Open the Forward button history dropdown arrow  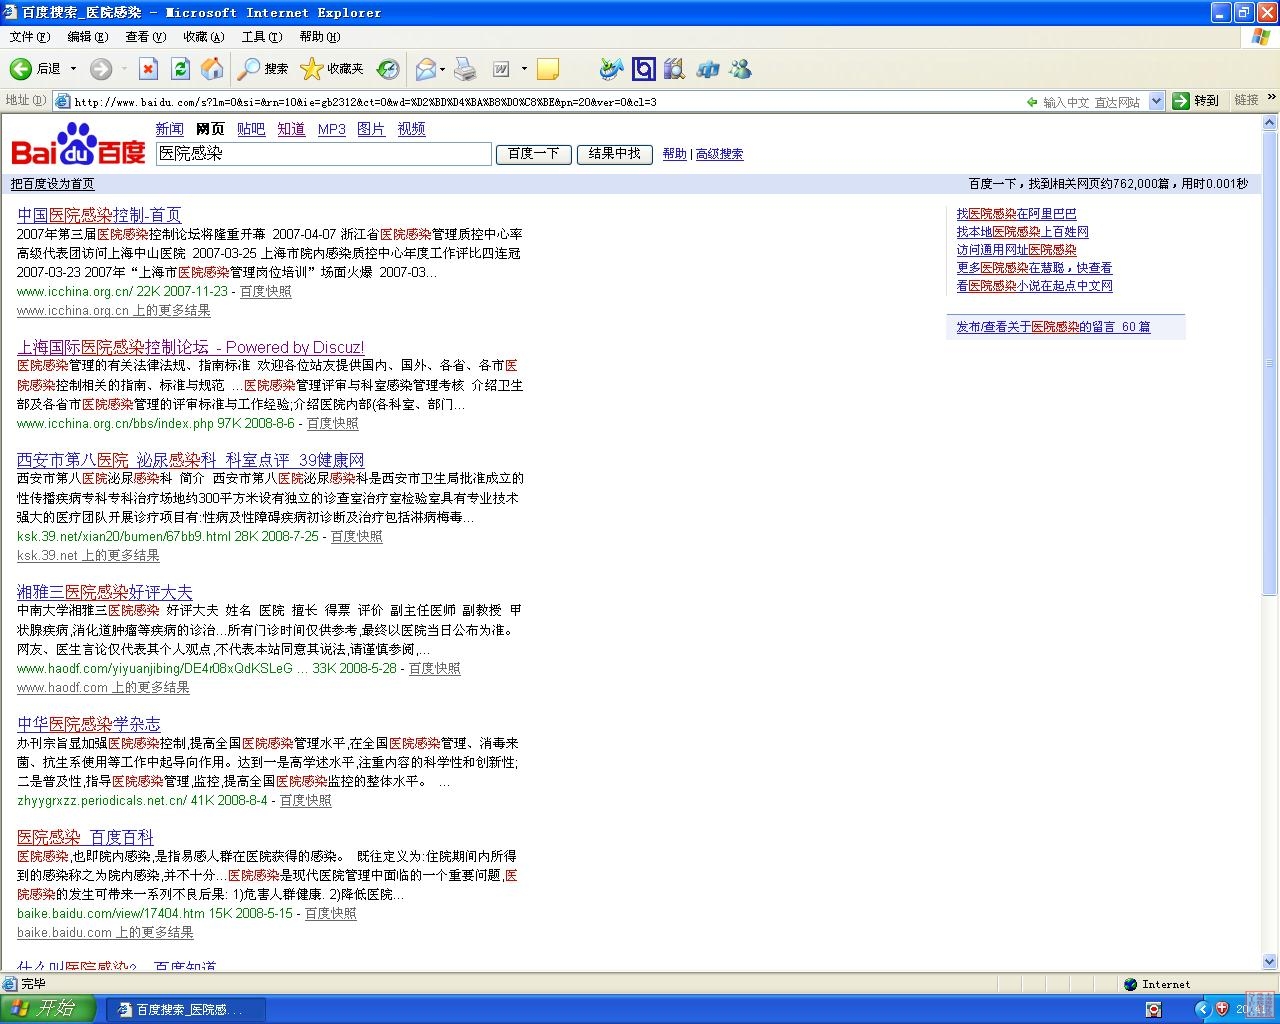tap(124, 69)
